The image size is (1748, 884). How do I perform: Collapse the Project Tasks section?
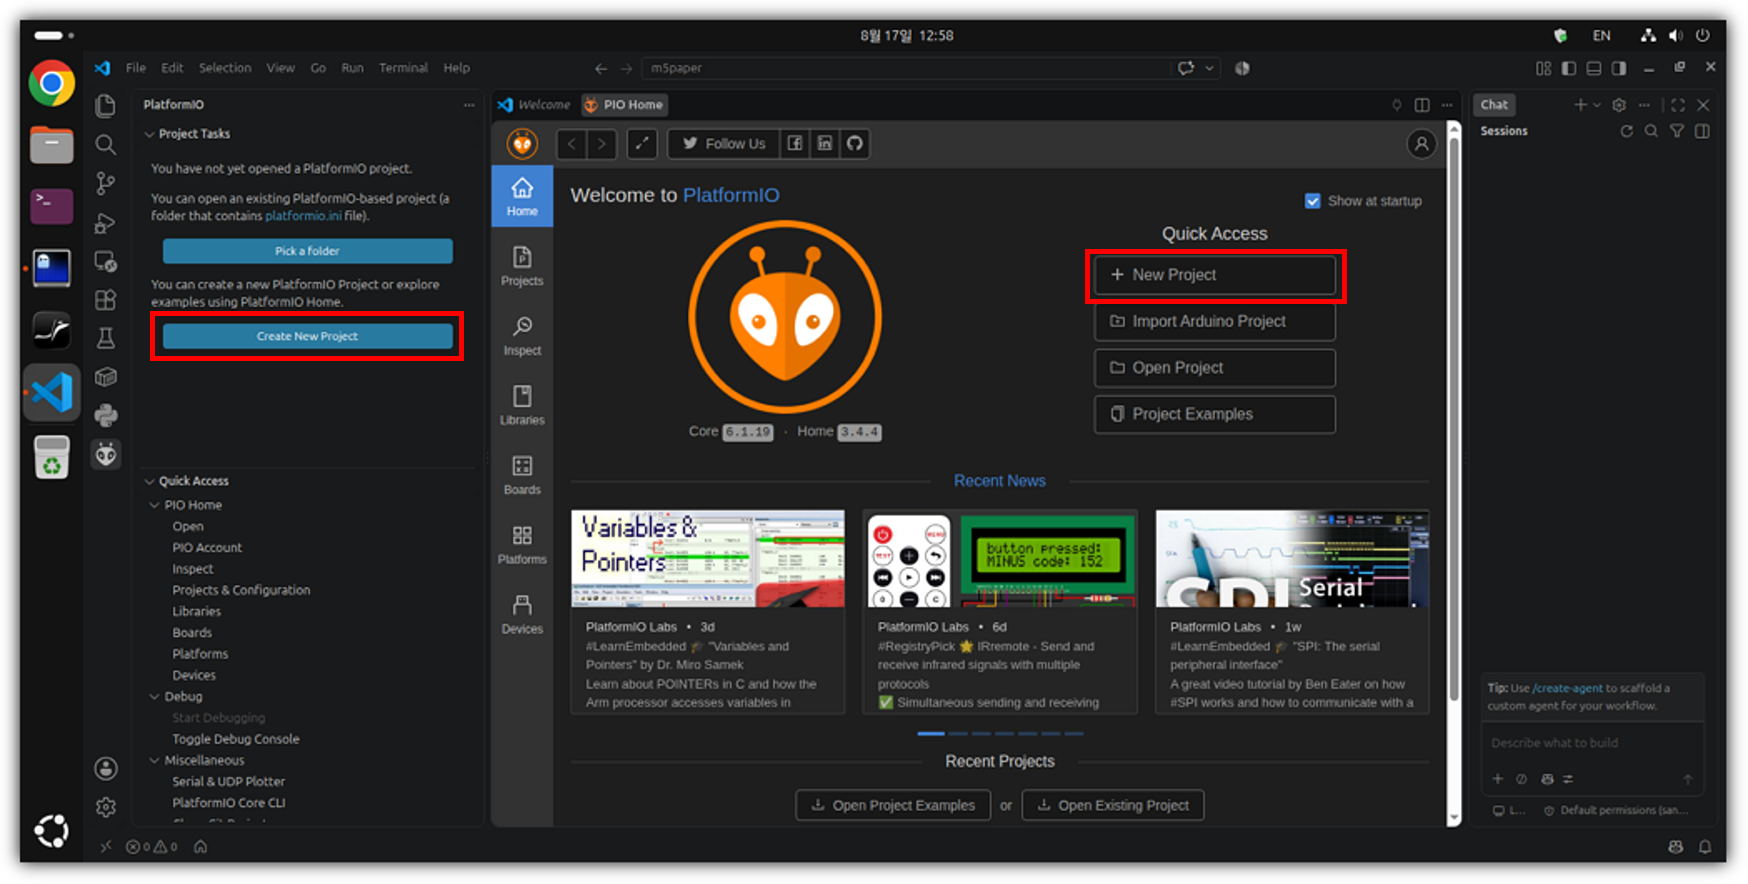pos(150,134)
